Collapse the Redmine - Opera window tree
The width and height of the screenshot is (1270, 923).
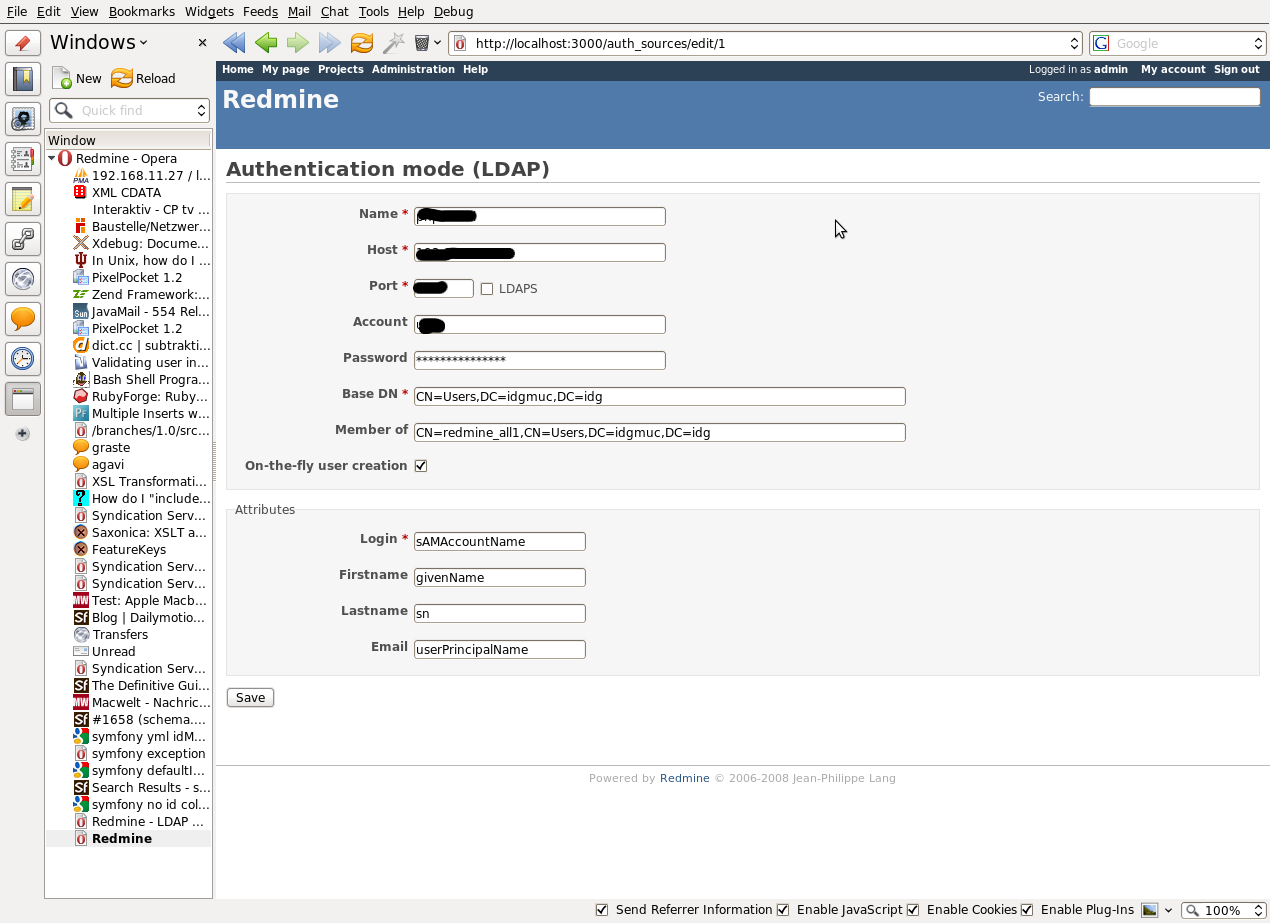(x=52, y=158)
